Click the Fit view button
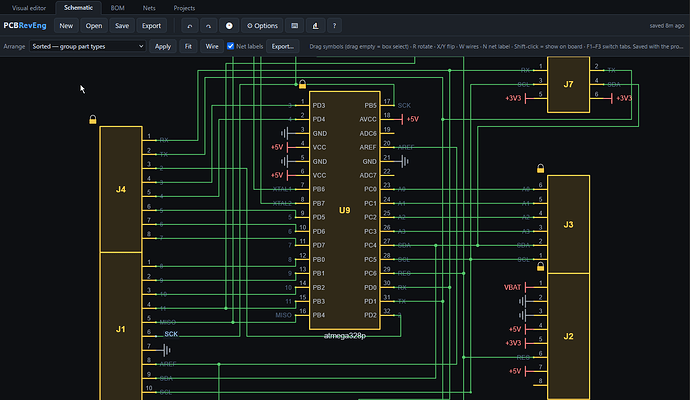The width and height of the screenshot is (690, 400). pyautogui.click(x=188, y=46)
